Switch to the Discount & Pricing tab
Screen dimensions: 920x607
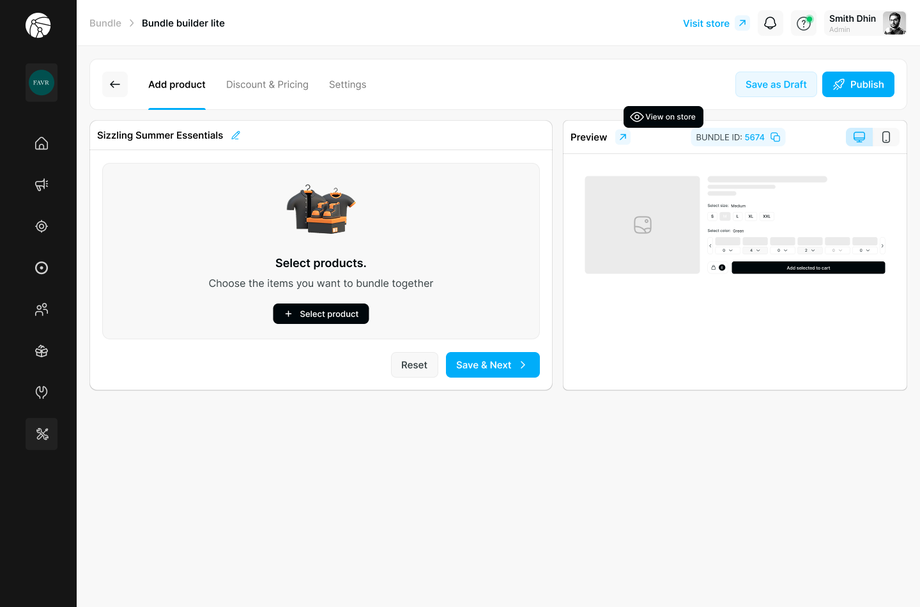(267, 84)
